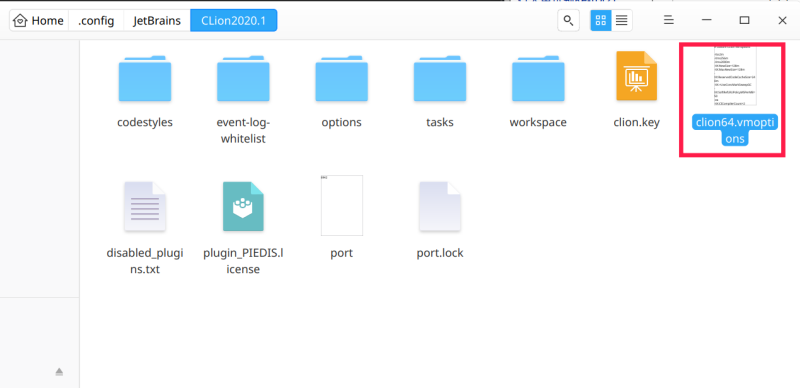Switch to list view
Screen dimensions: 800x388
click(x=621, y=20)
